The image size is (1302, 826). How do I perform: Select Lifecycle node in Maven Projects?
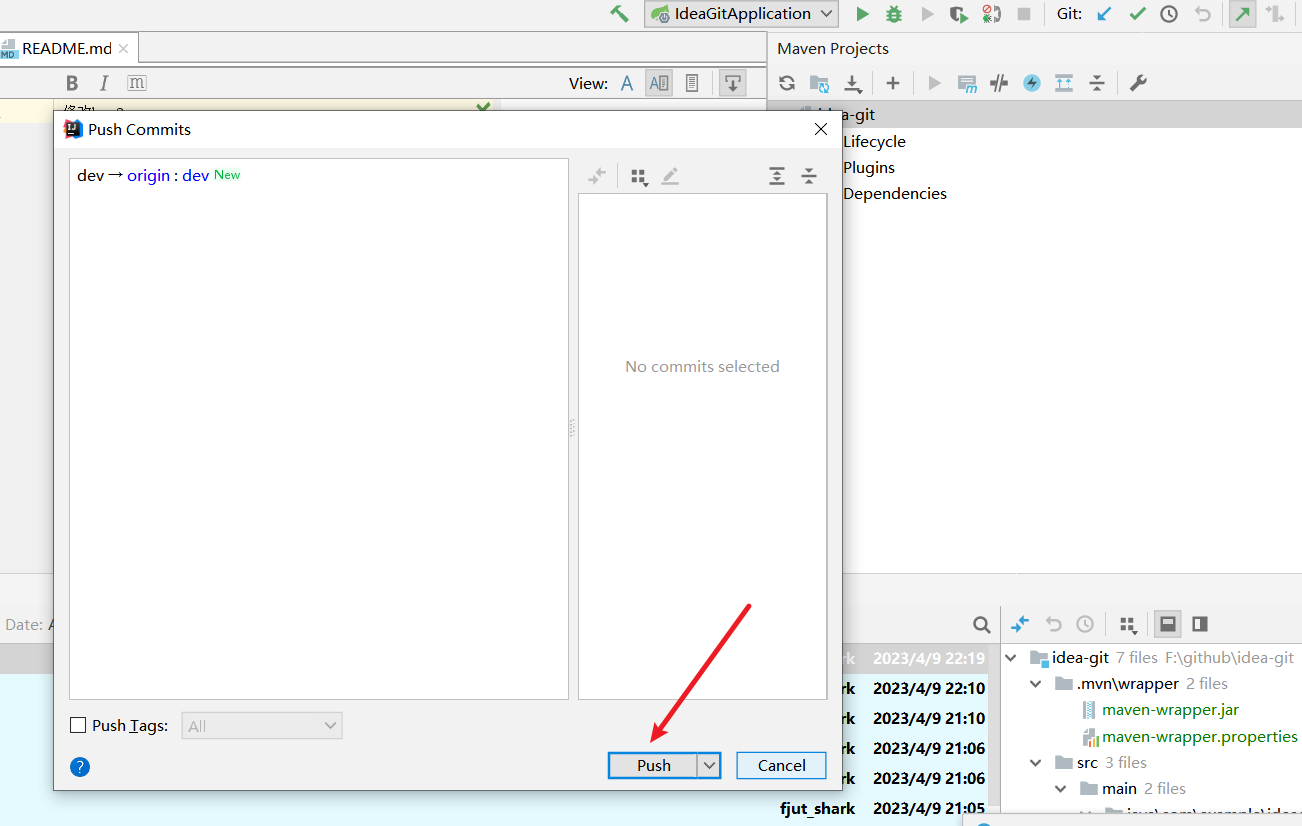[x=874, y=141]
